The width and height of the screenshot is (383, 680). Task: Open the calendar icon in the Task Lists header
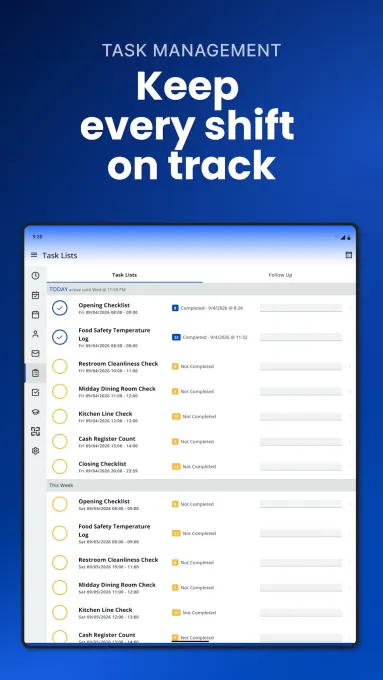click(x=349, y=255)
